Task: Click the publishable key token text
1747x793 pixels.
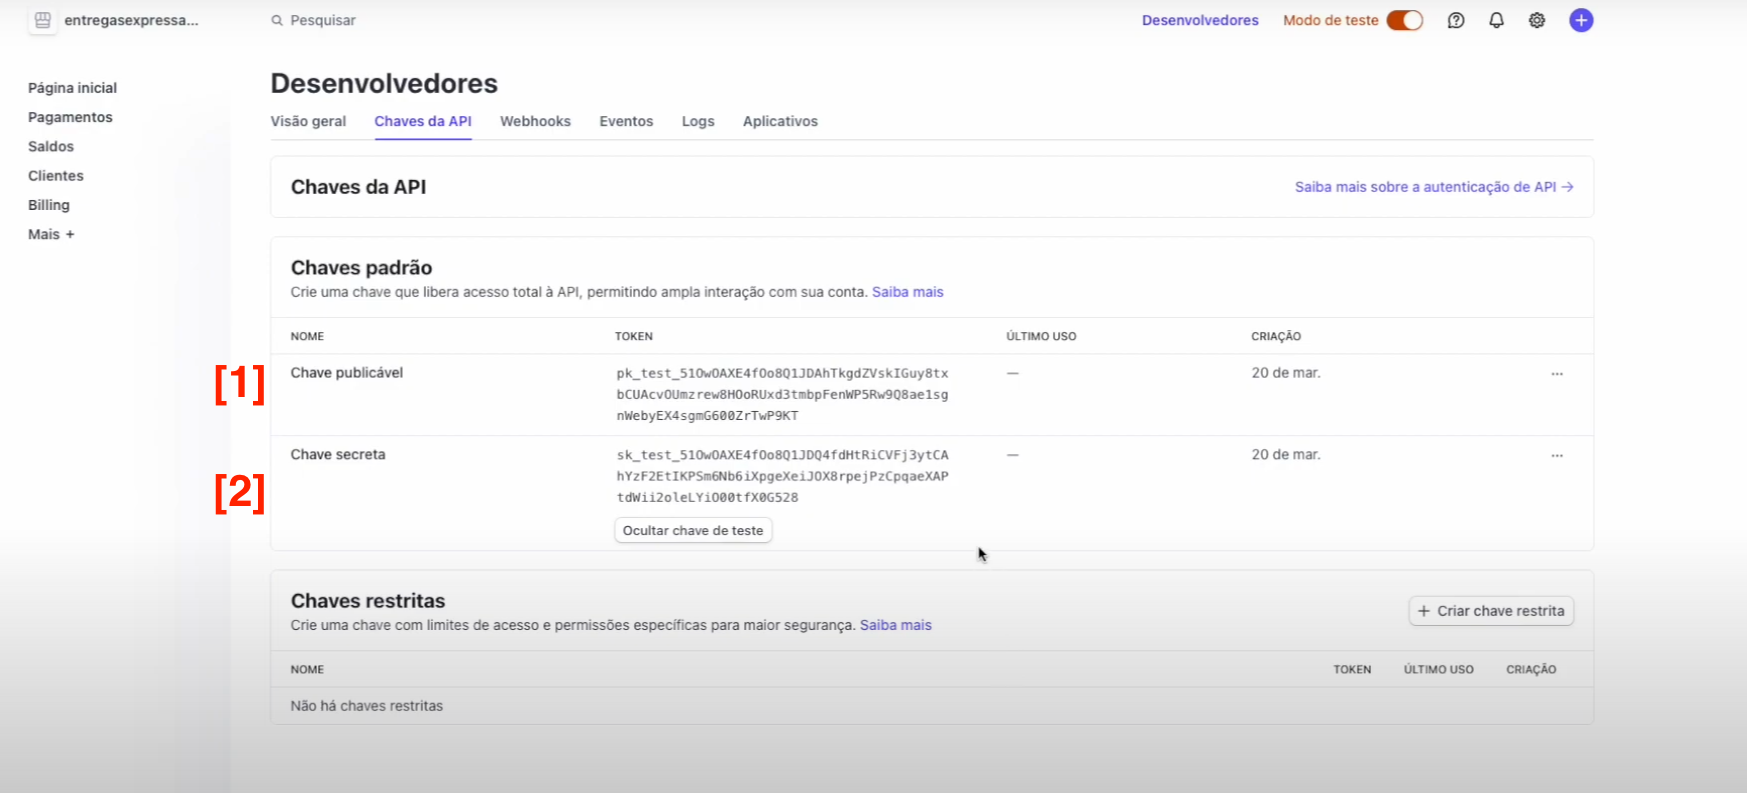Action: (782, 394)
